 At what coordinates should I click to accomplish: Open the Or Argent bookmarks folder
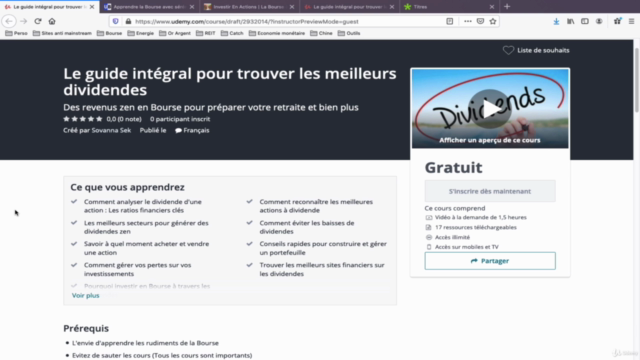175,33
